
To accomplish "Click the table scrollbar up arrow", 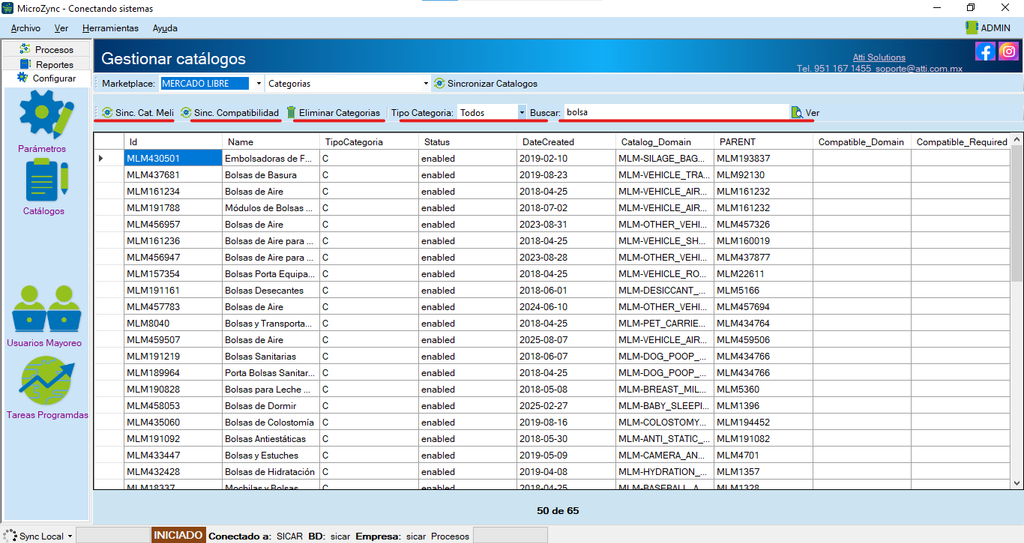I will 1017,140.
